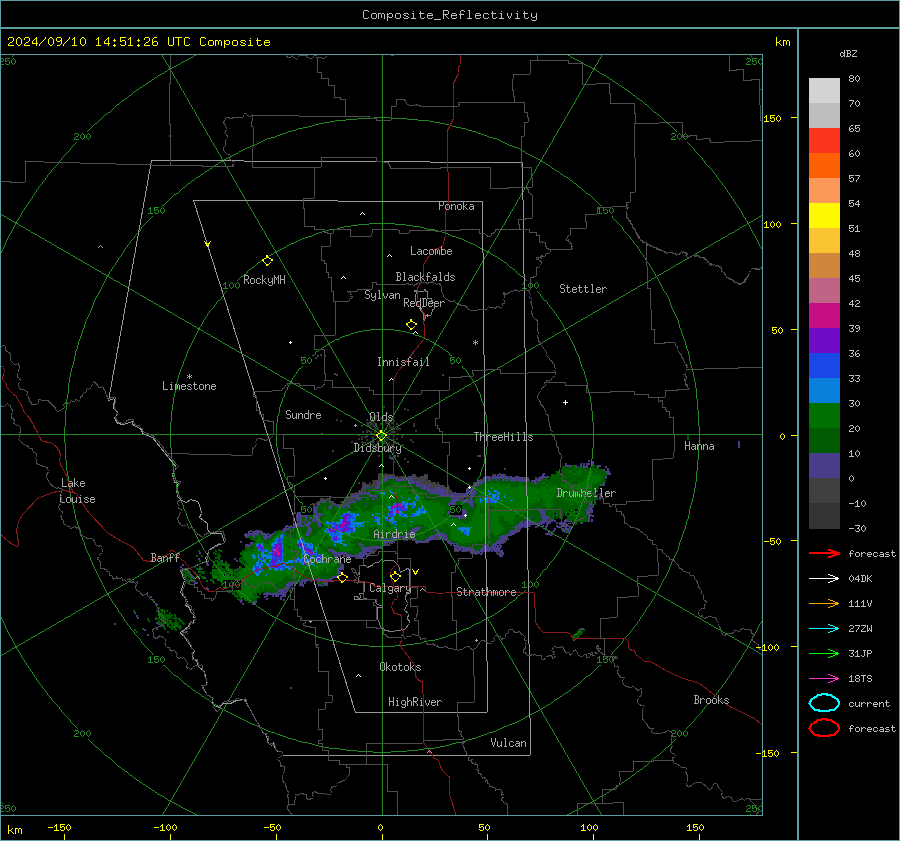Click the Blackfalds town label
The height and width of the screenshot is (841, 900).
425,277
